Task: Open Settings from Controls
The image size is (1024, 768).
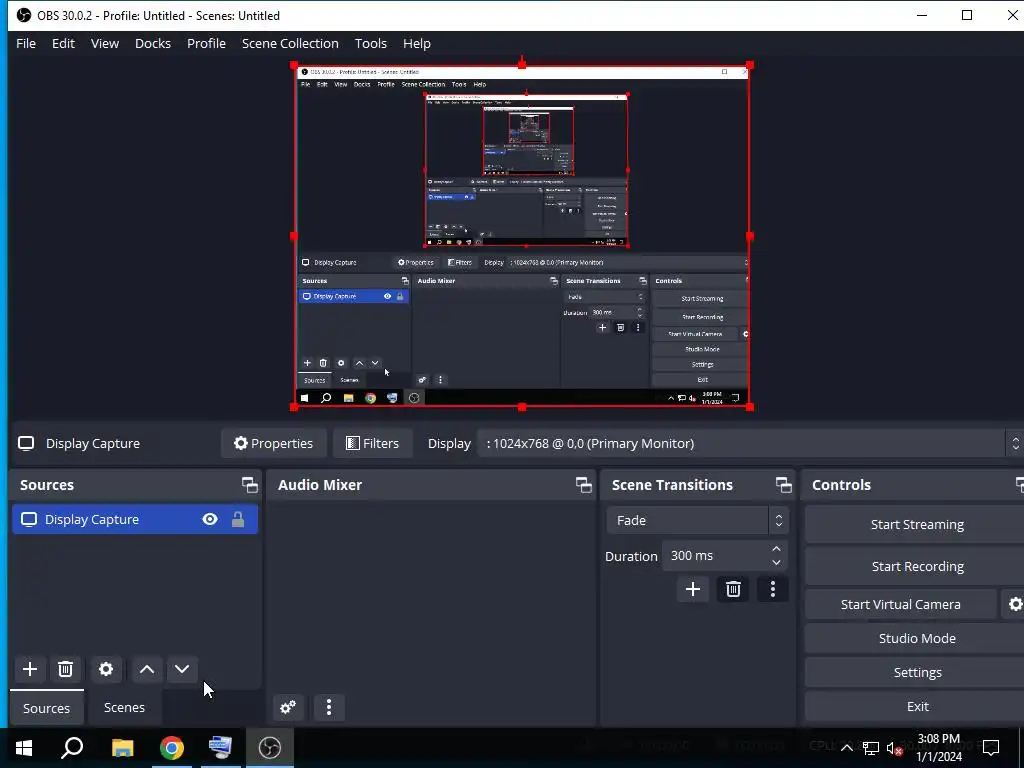Action: click(x=916, y=672)
